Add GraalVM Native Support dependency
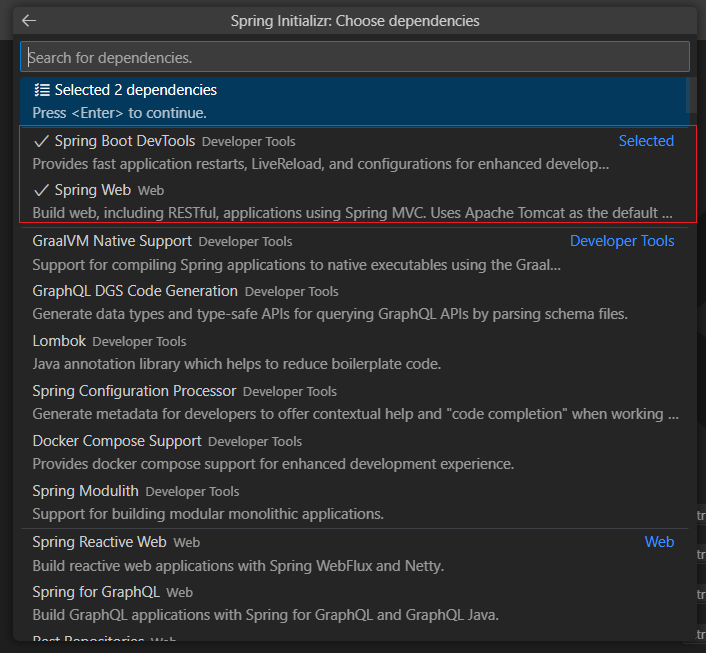This screenshot has width=706, height=653. click(355, 253)
